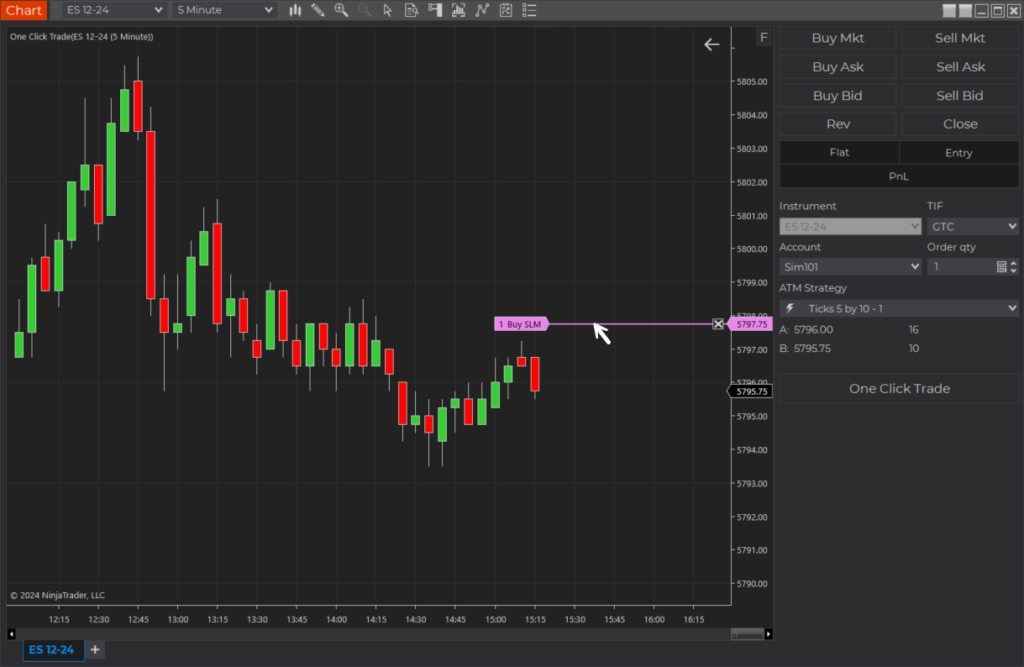Click the back arrow on the chart
Viewport: 1024px width, 667px height.
point(711,44)
